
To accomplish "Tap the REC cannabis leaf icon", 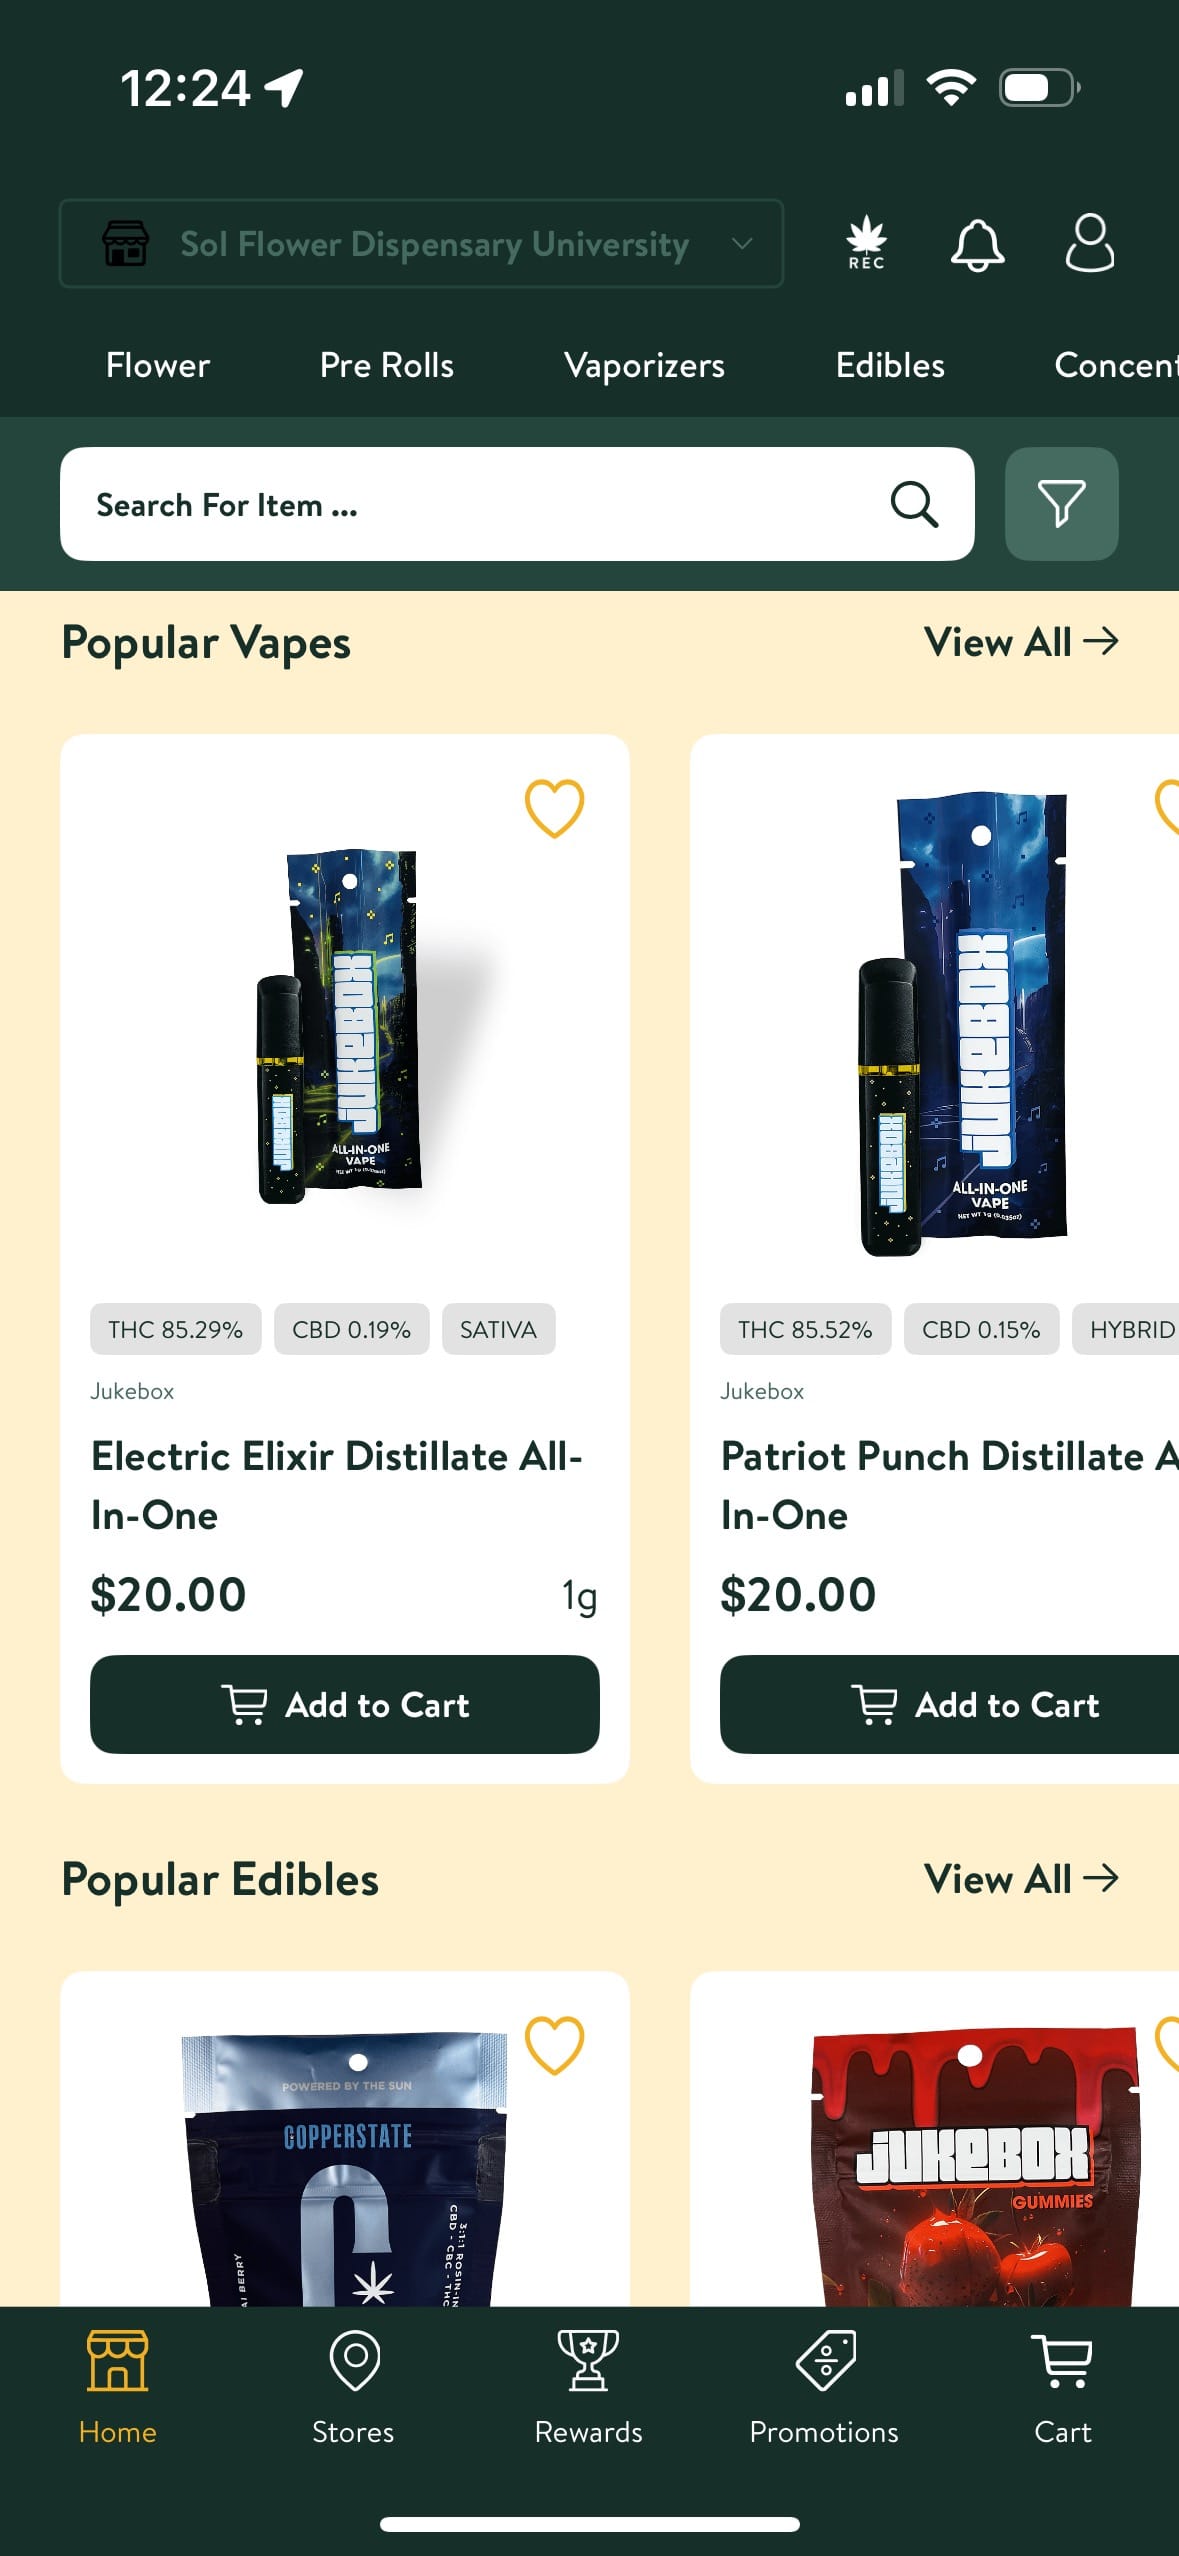I will 866,244.
